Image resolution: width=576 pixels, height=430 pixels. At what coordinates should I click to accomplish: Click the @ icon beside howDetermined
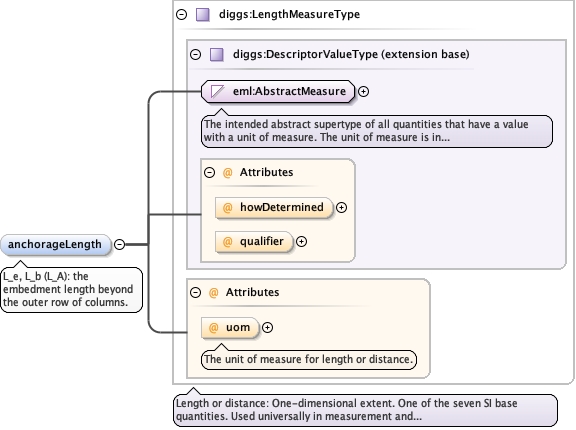[x=228, y=208]
